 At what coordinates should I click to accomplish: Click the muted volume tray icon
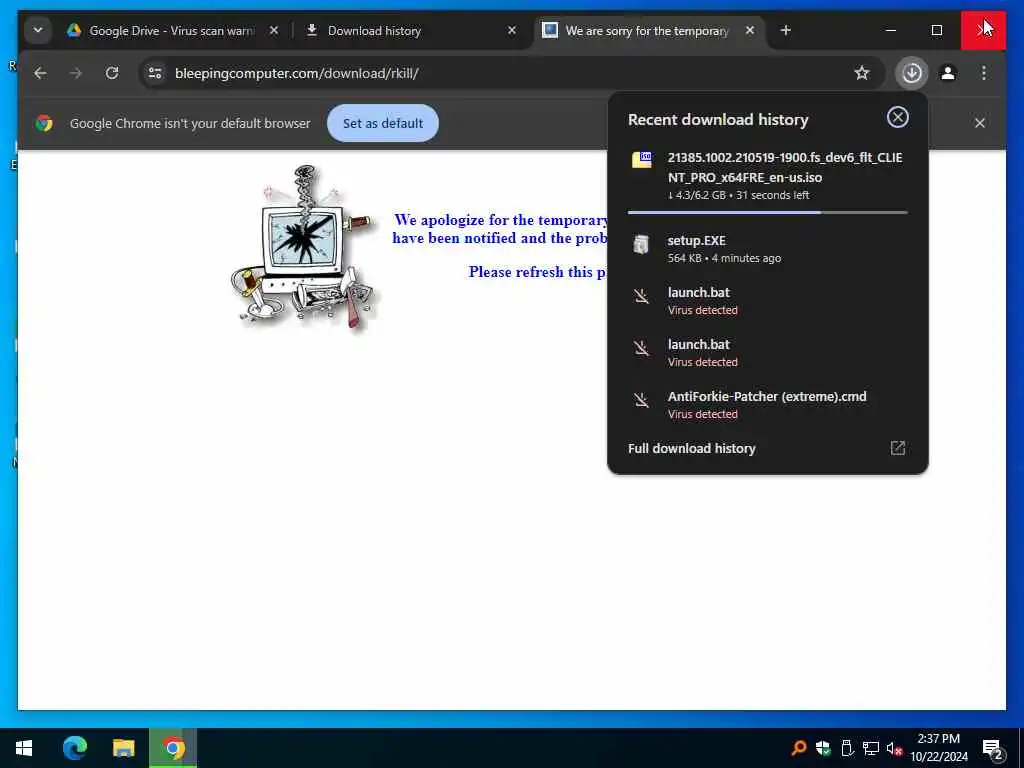895,748
